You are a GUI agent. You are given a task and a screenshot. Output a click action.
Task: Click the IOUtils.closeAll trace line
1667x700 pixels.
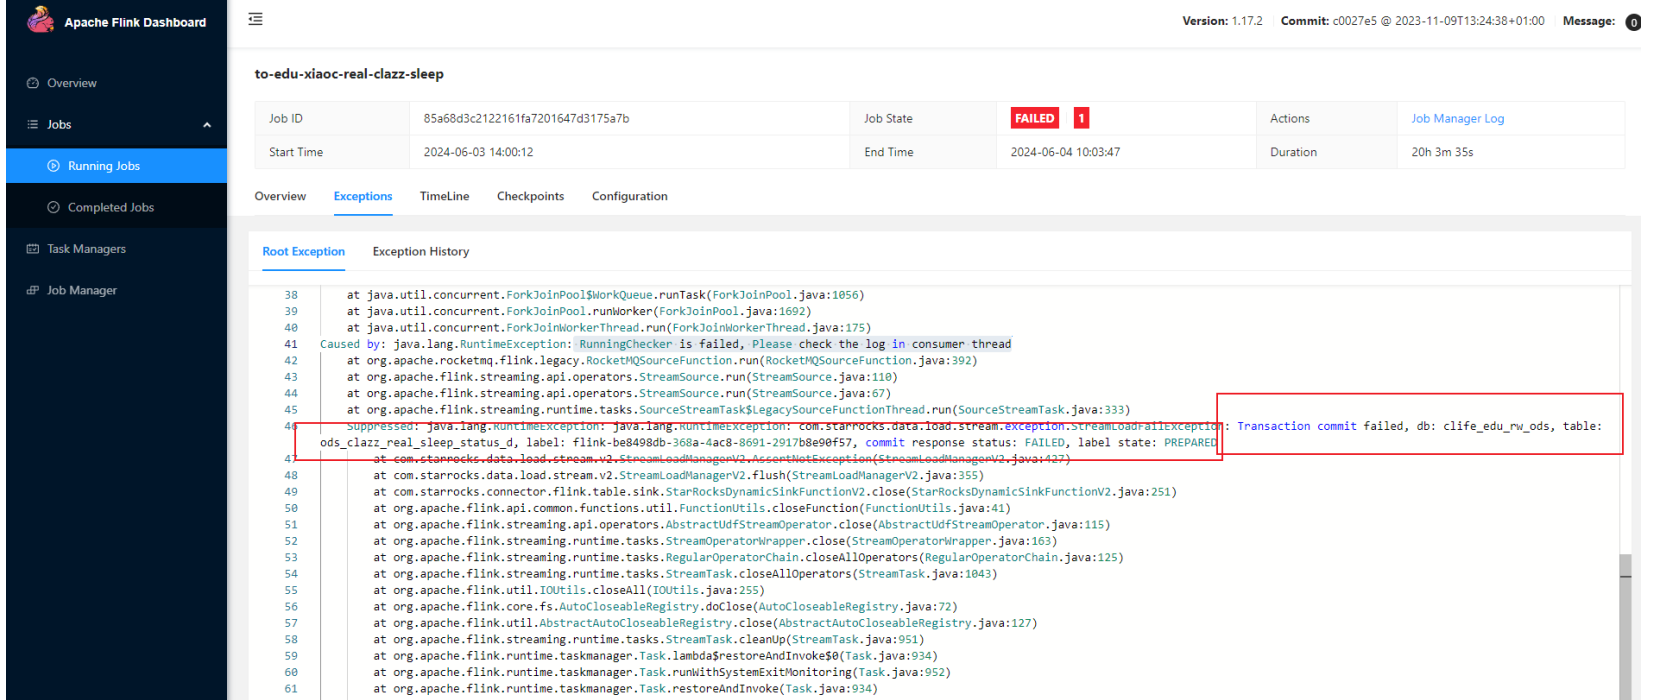pyautogui.click(x=568, y=591)
